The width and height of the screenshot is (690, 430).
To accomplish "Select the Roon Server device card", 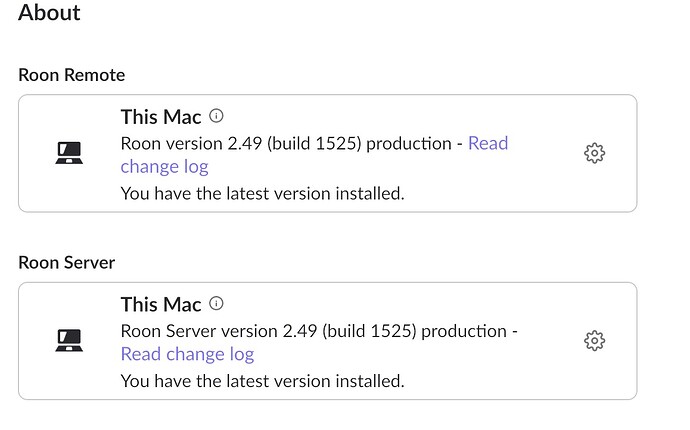I will (x=328, y=341).
